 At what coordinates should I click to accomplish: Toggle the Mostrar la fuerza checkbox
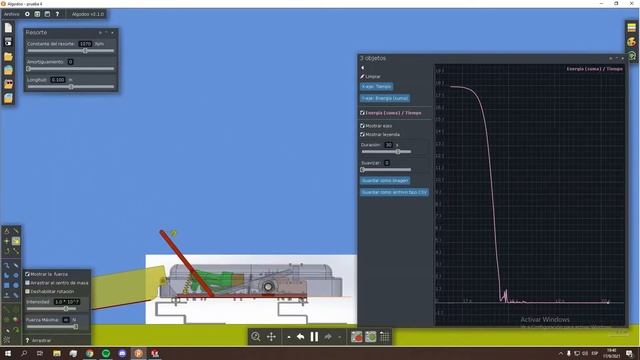coord(27,274)
